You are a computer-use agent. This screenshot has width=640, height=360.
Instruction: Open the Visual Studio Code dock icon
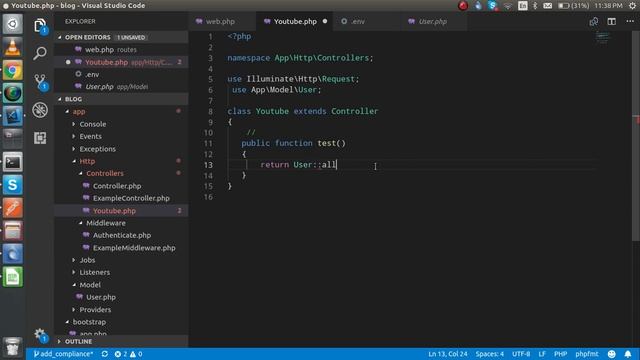tap(13, 116)
